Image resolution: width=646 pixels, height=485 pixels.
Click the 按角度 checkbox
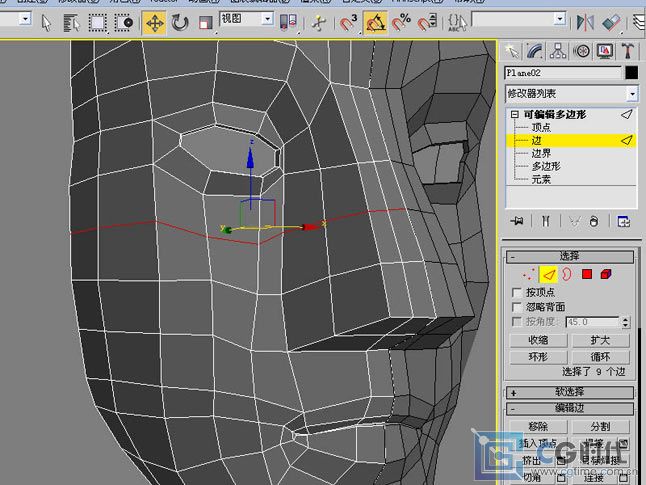[x=517, y=322]
